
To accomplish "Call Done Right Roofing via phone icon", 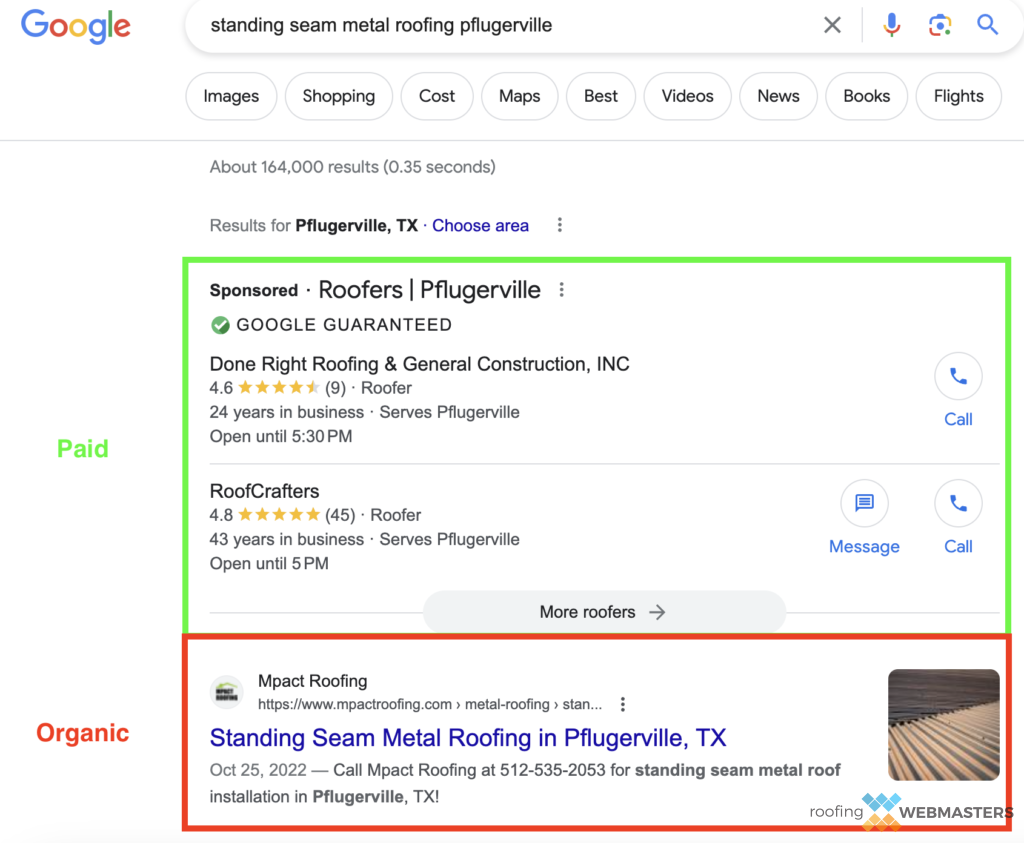I will [x=958, y=376].
